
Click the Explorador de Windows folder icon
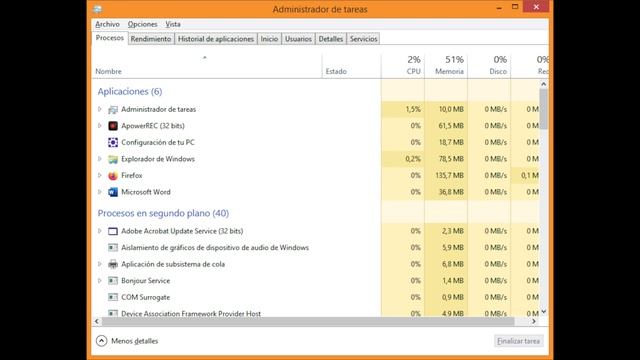(x=113, y=159)
